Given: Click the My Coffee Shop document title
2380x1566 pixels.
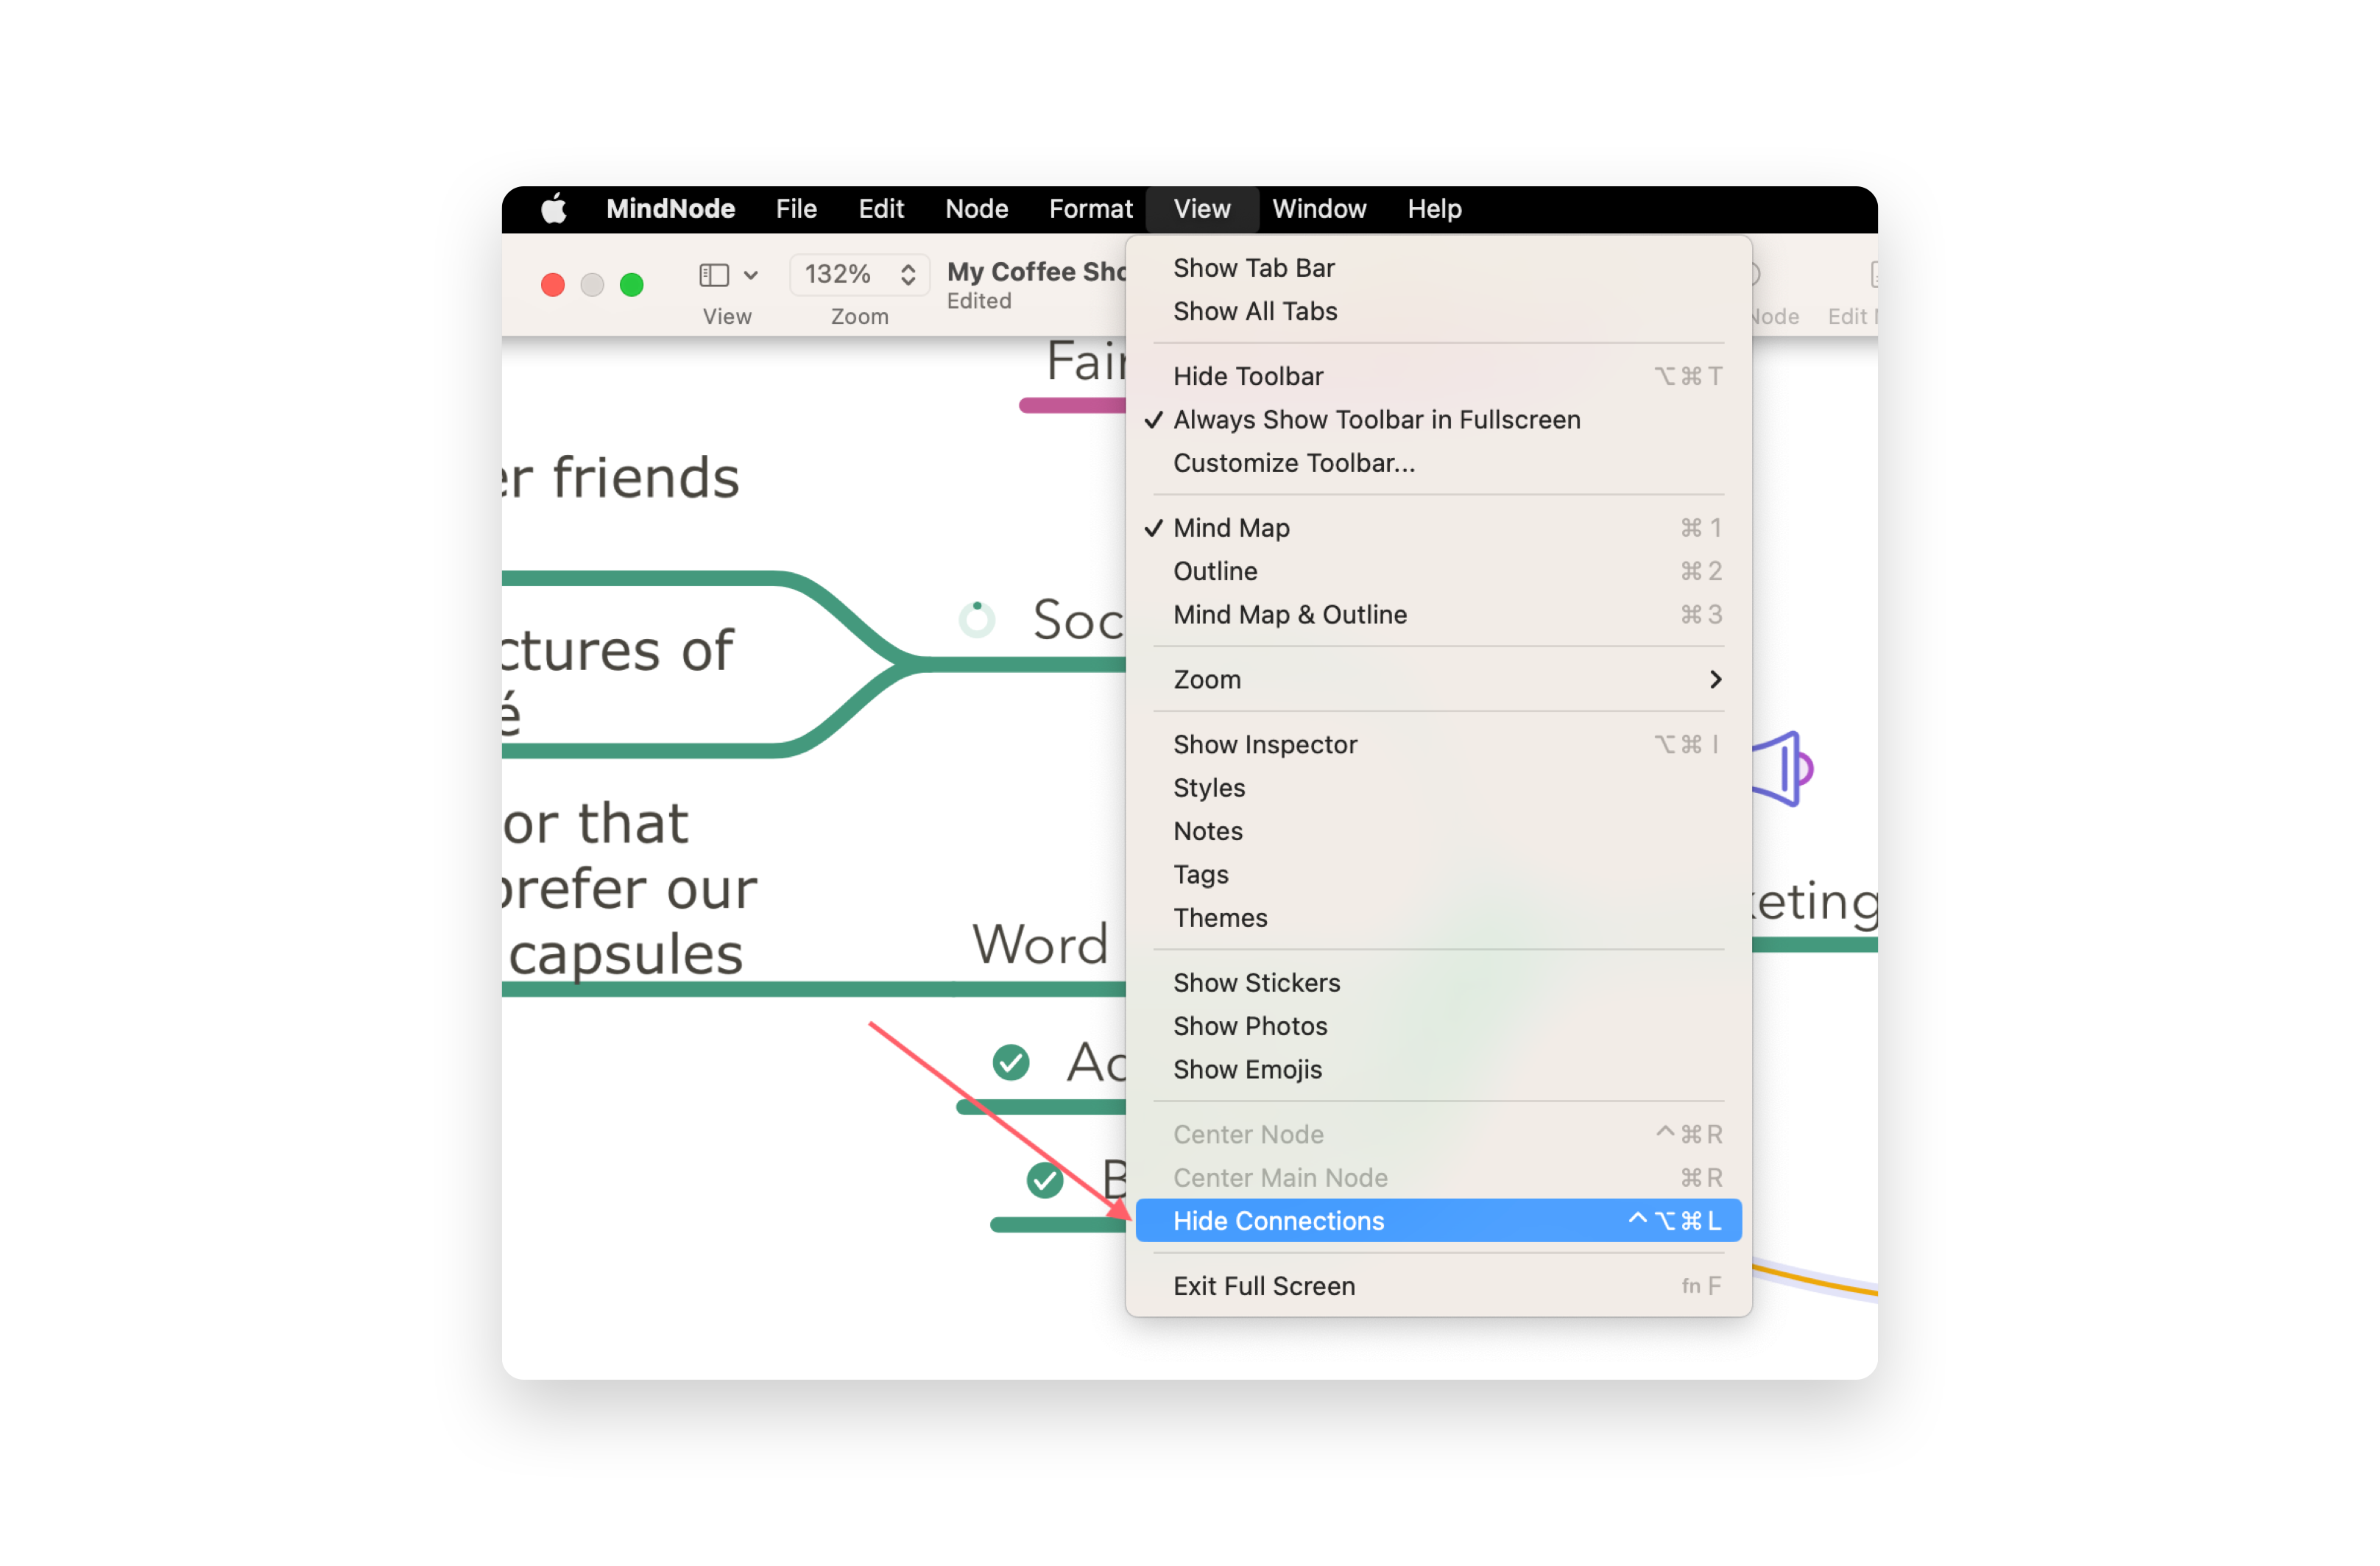Looking at the screenshot, I should point(1036,271).
